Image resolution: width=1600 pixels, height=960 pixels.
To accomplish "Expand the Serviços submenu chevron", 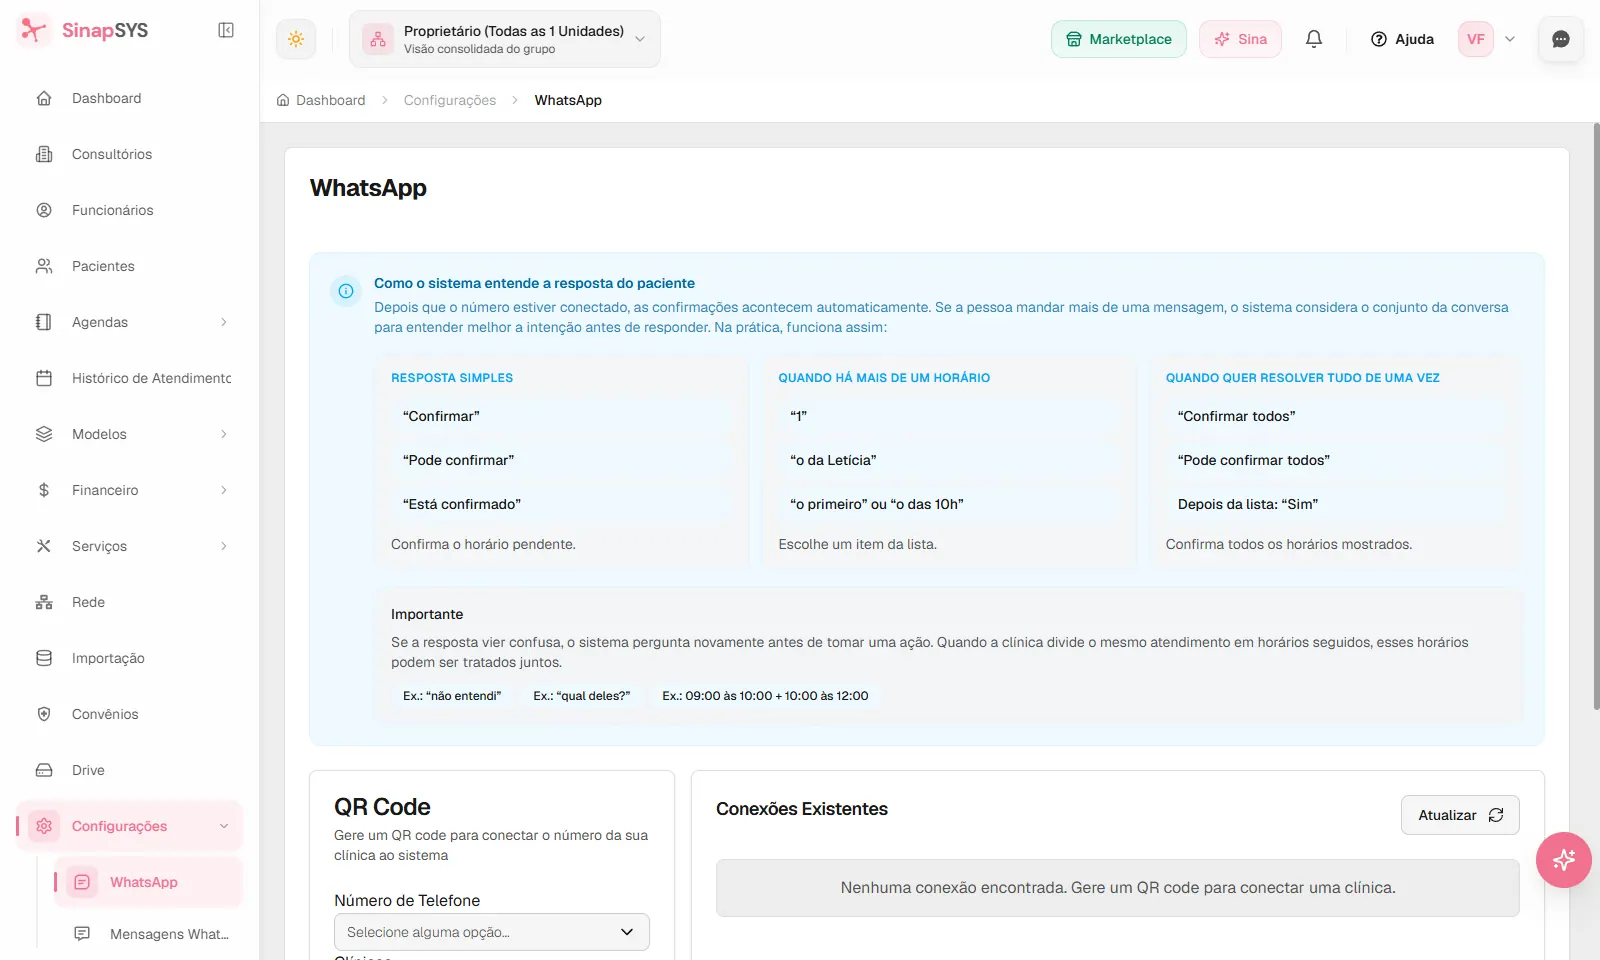I will pos(224,546).
